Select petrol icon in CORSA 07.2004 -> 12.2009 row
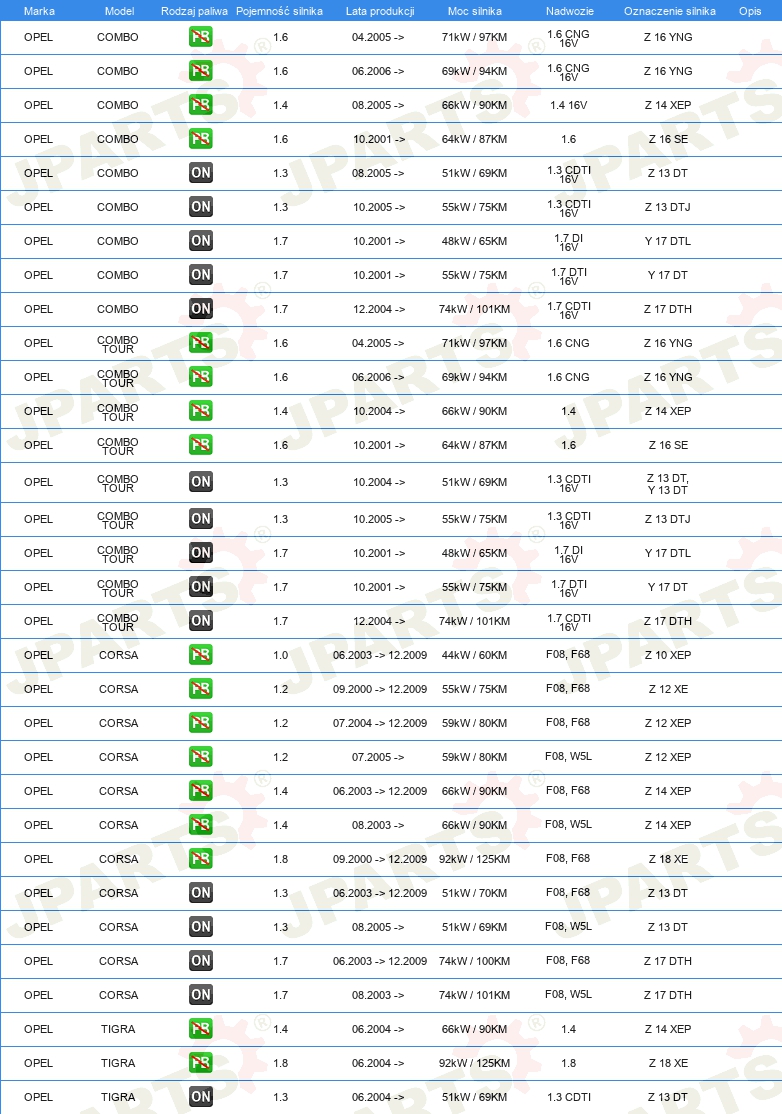 (201, 723)
